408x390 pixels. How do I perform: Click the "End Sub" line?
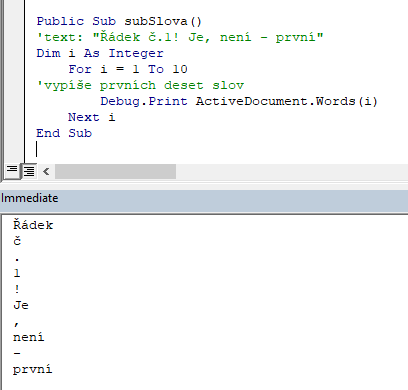point(64,133)
